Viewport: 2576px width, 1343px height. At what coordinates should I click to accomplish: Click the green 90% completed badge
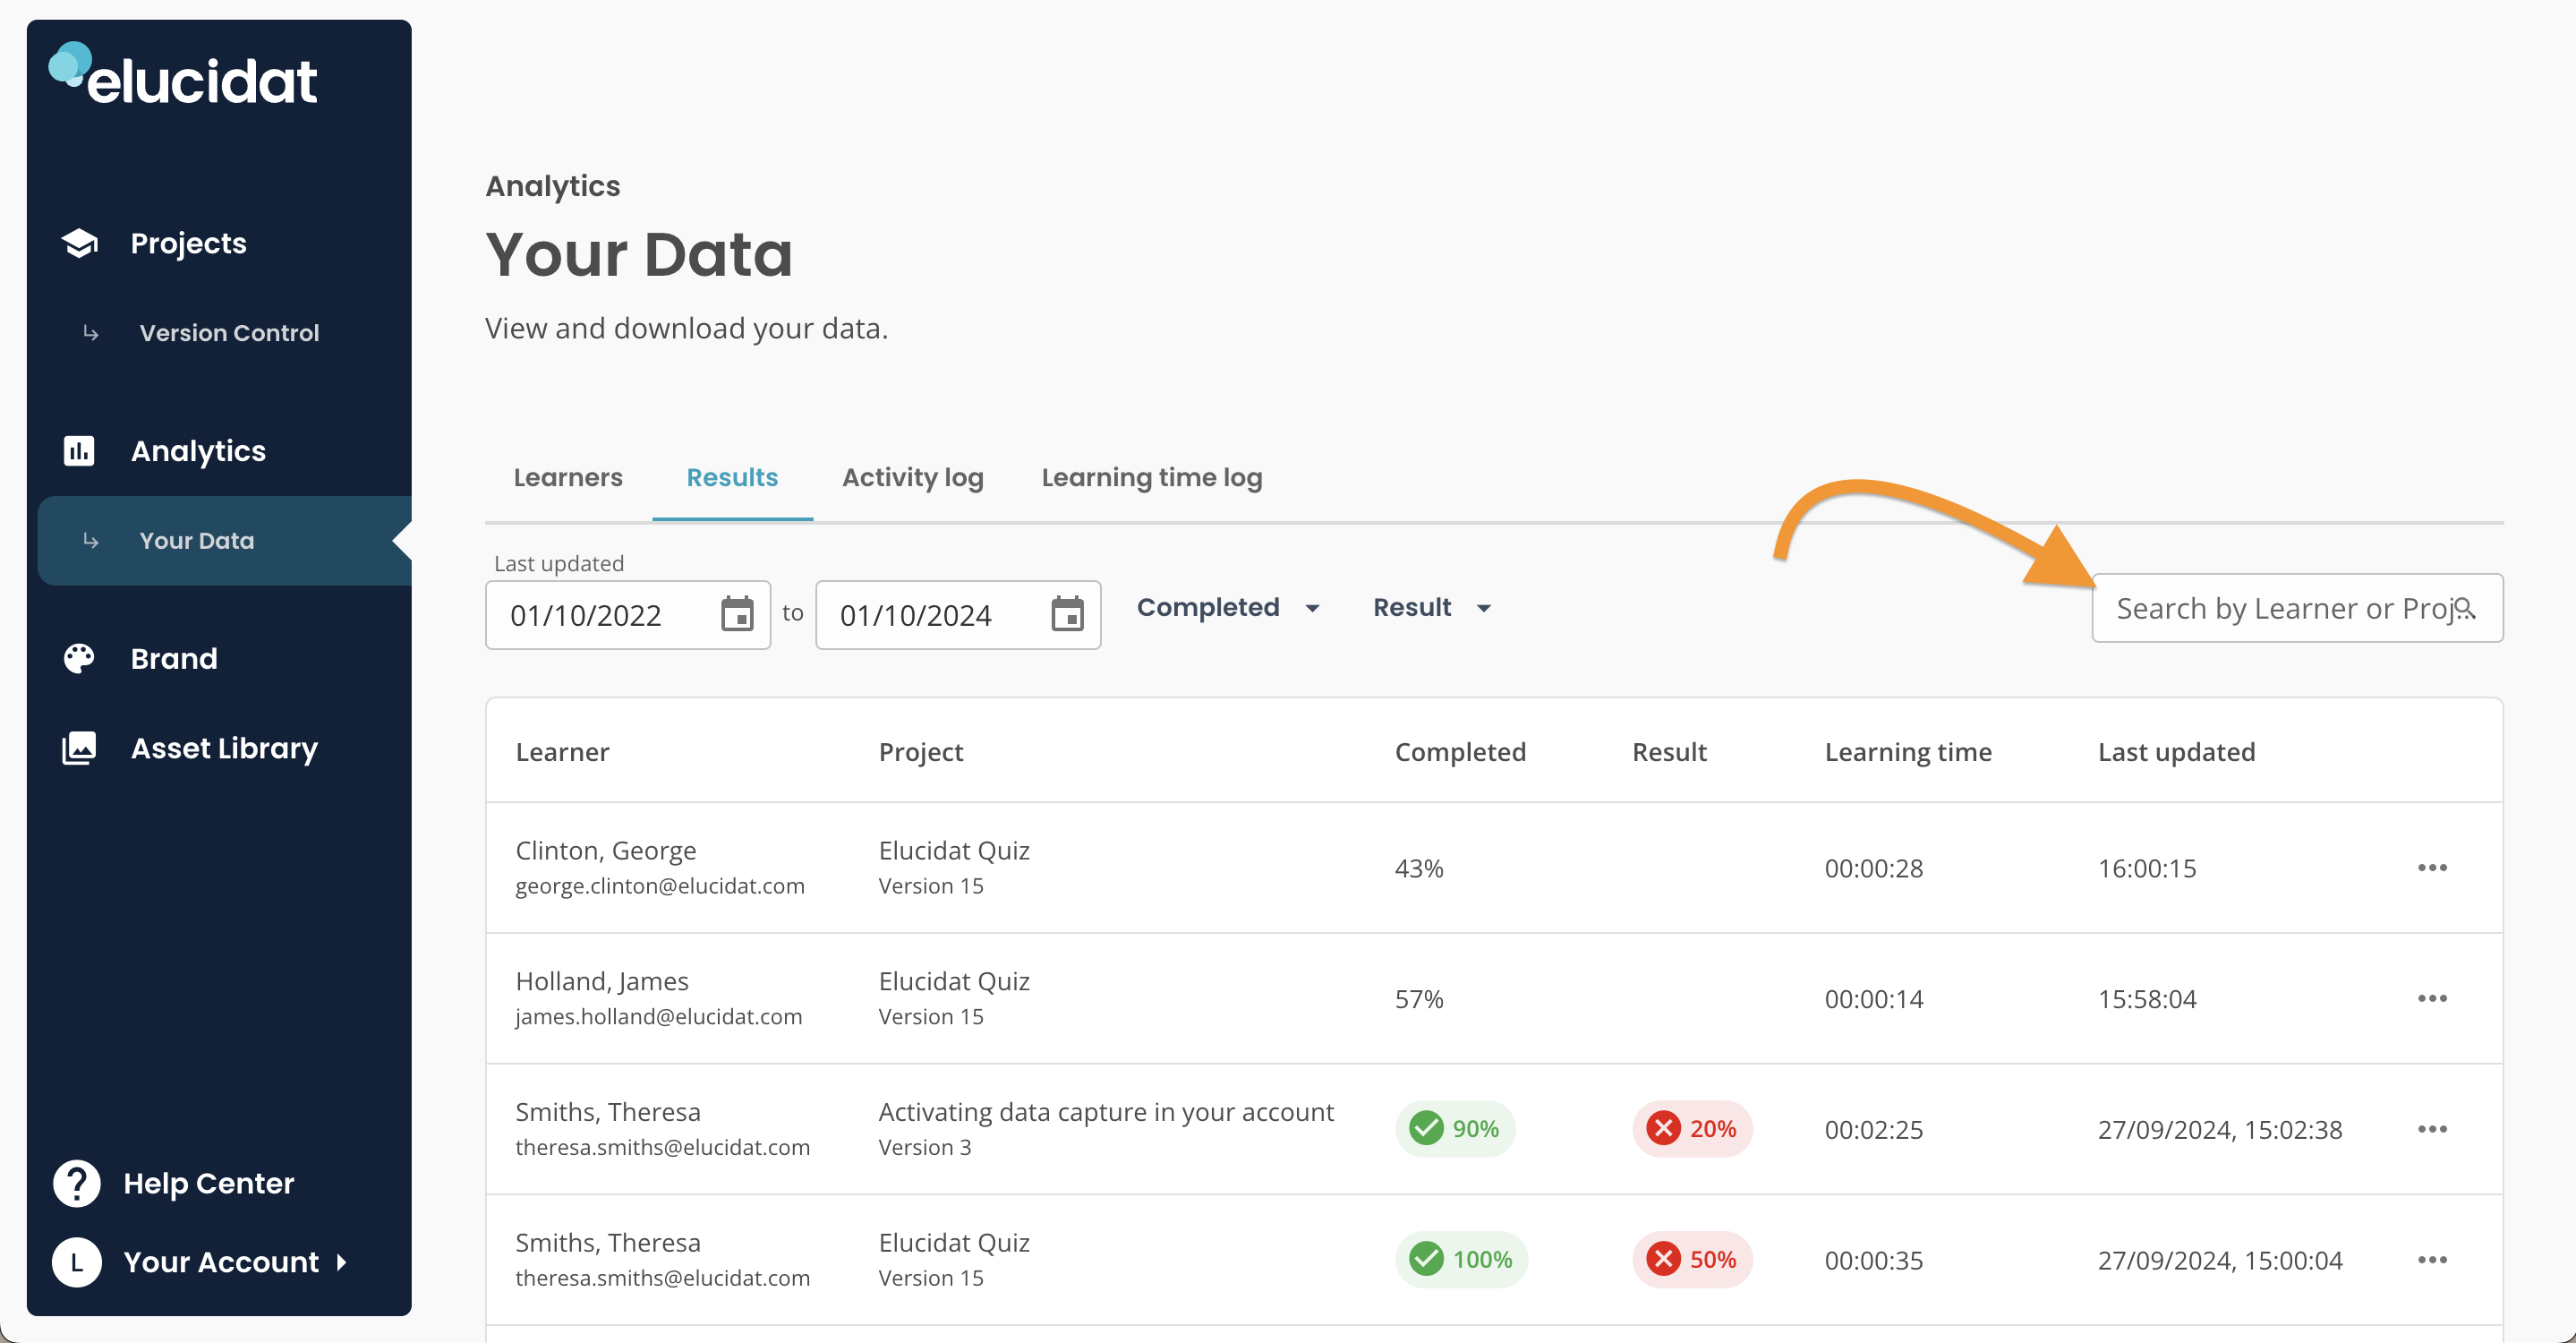click(x=1455, y=1129)
